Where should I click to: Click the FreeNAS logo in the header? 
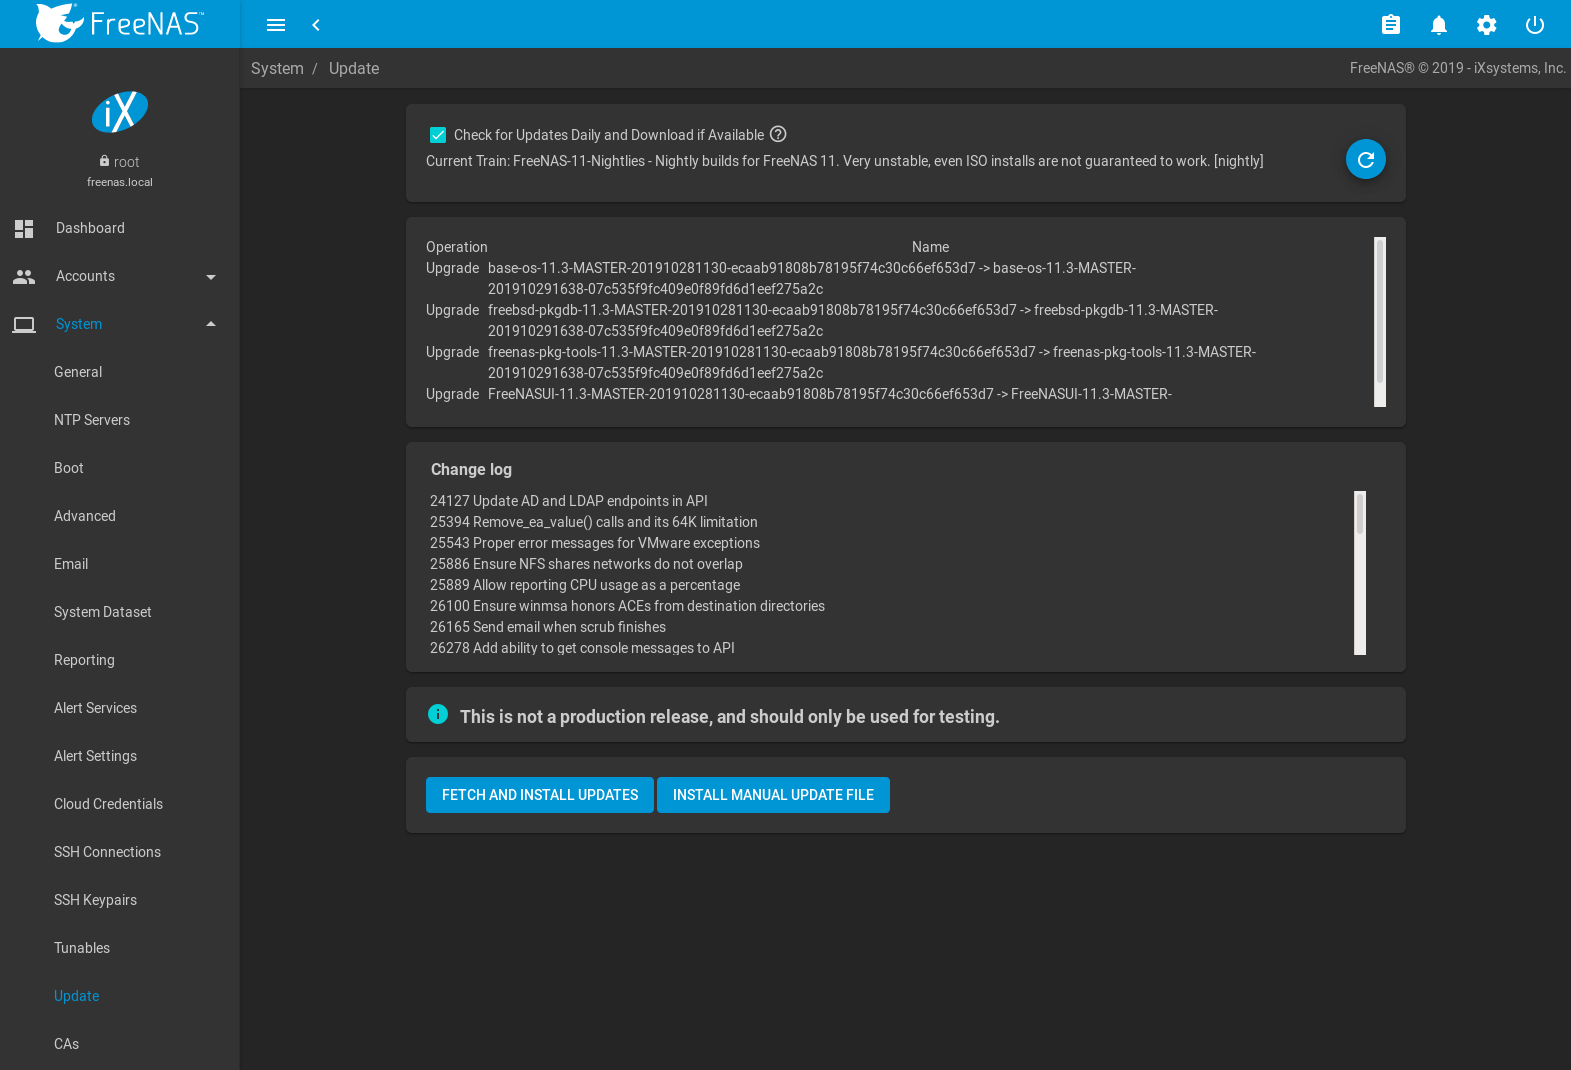pyautogui.click(x=120, y=23)
